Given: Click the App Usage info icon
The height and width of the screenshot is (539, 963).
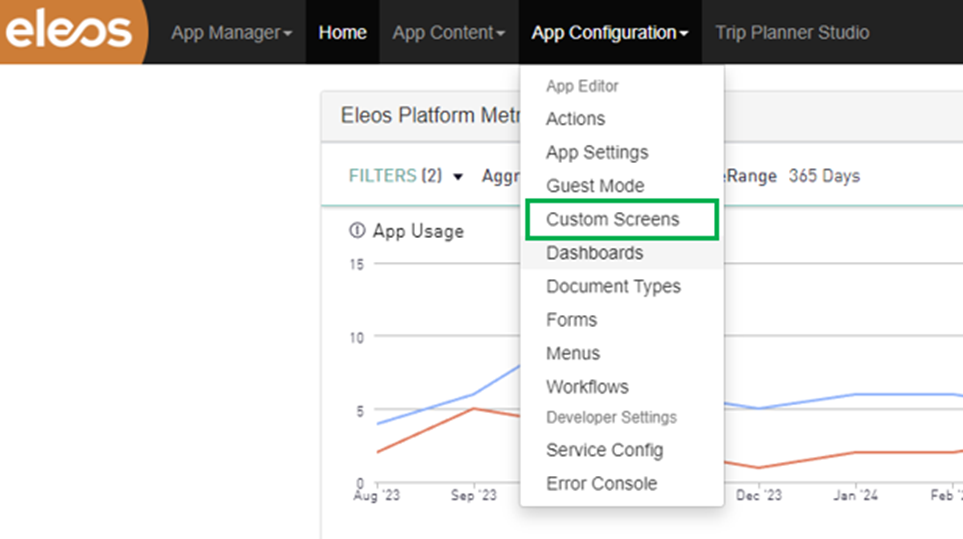Looking at the screenshot, I should pos(357,230).
